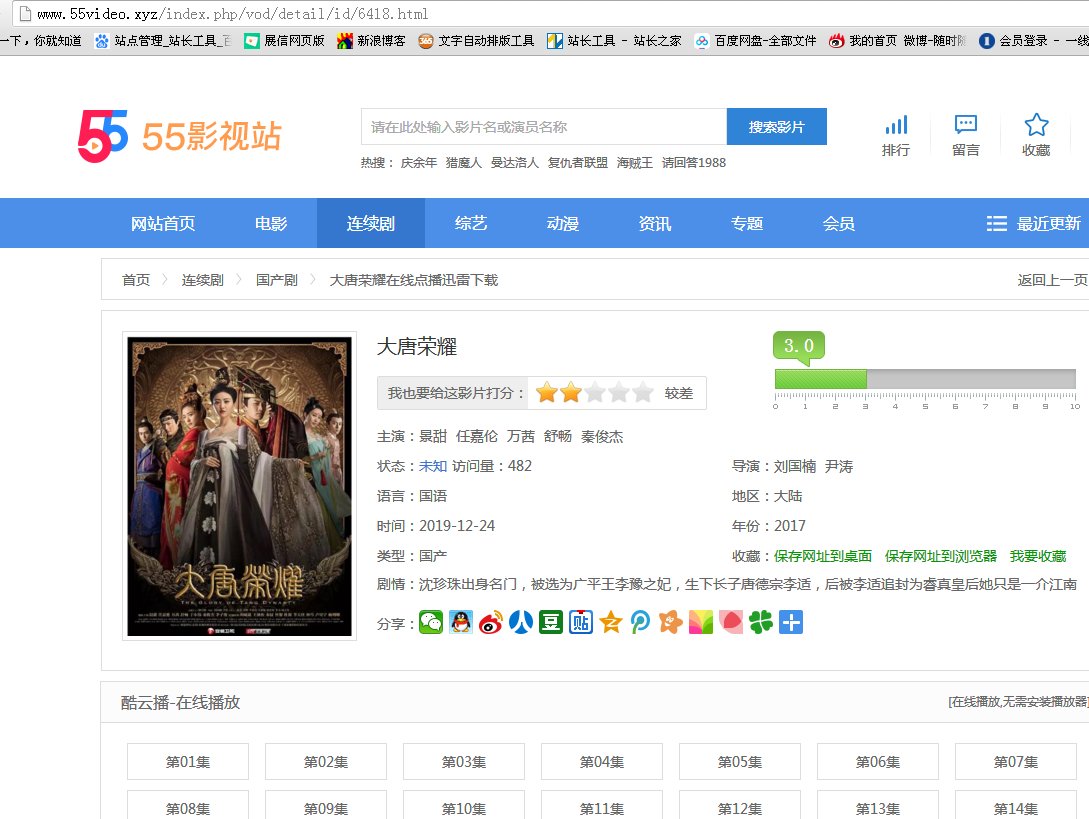1089x819 pixels.
Task: Share the show to WeChat
Action: [x=430, y=622]
